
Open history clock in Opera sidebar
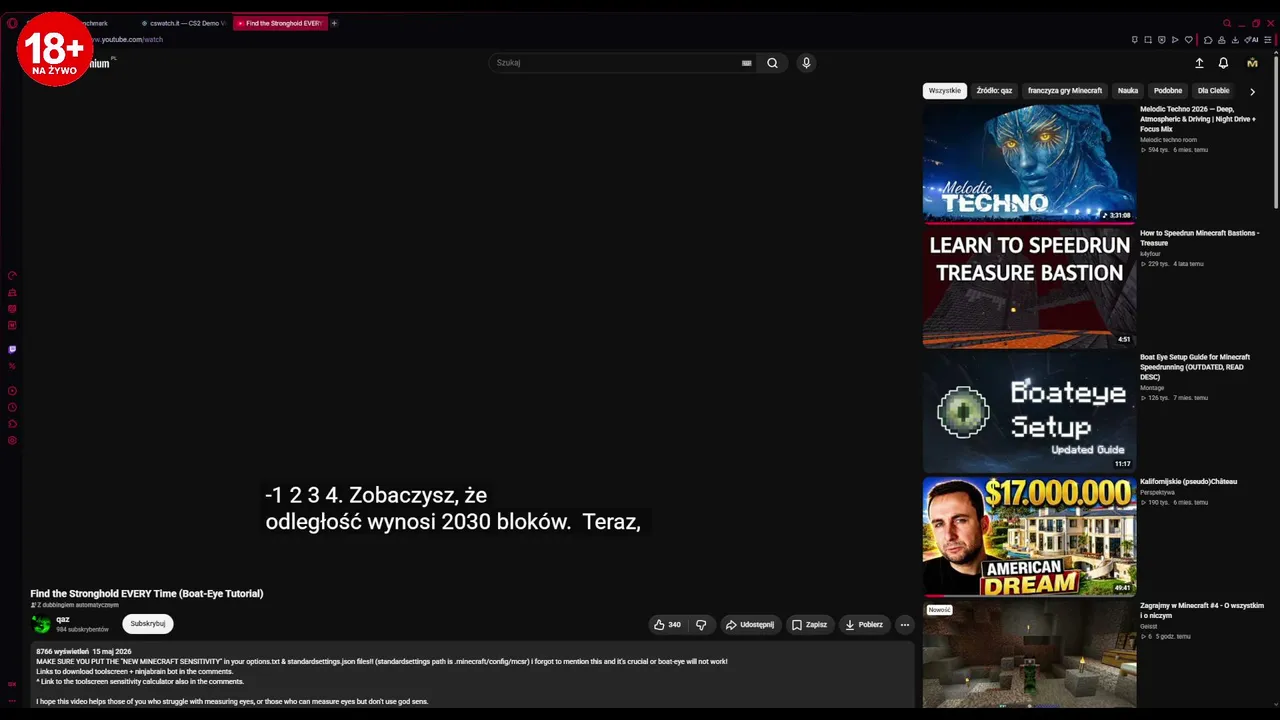[12, 407]
